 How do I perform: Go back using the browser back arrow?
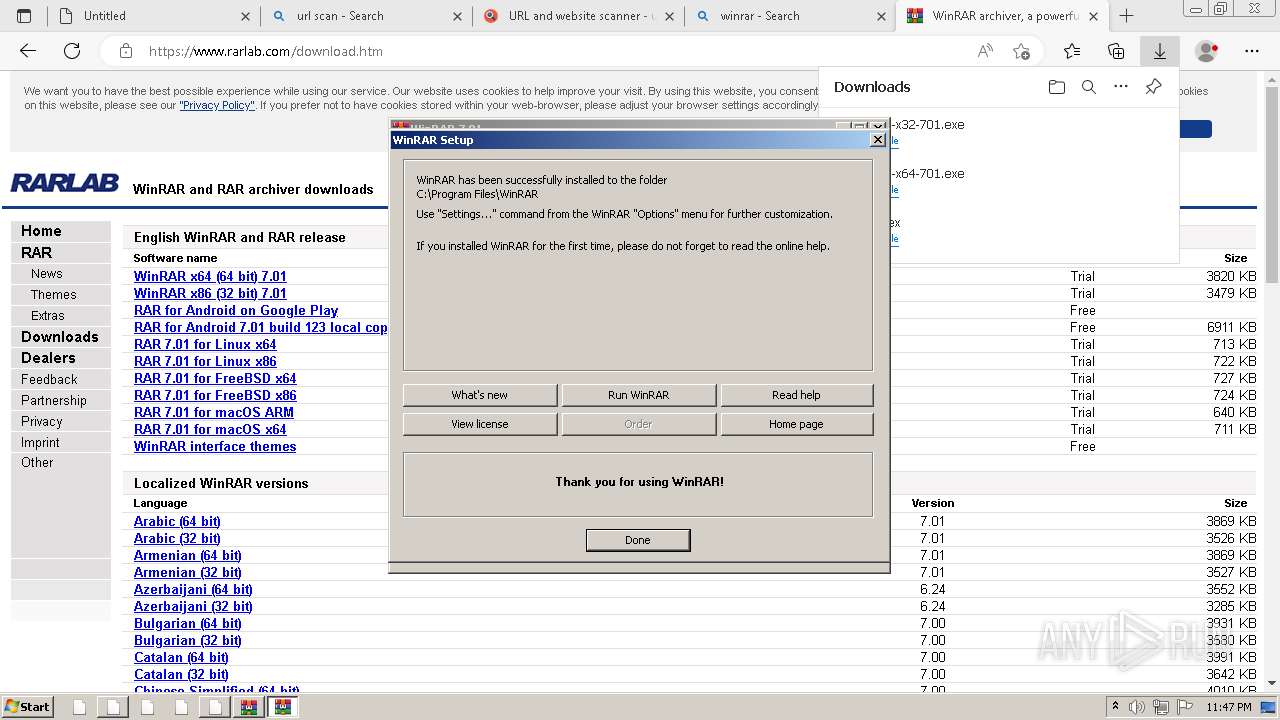pyautogui.click(x=28, y=51)
